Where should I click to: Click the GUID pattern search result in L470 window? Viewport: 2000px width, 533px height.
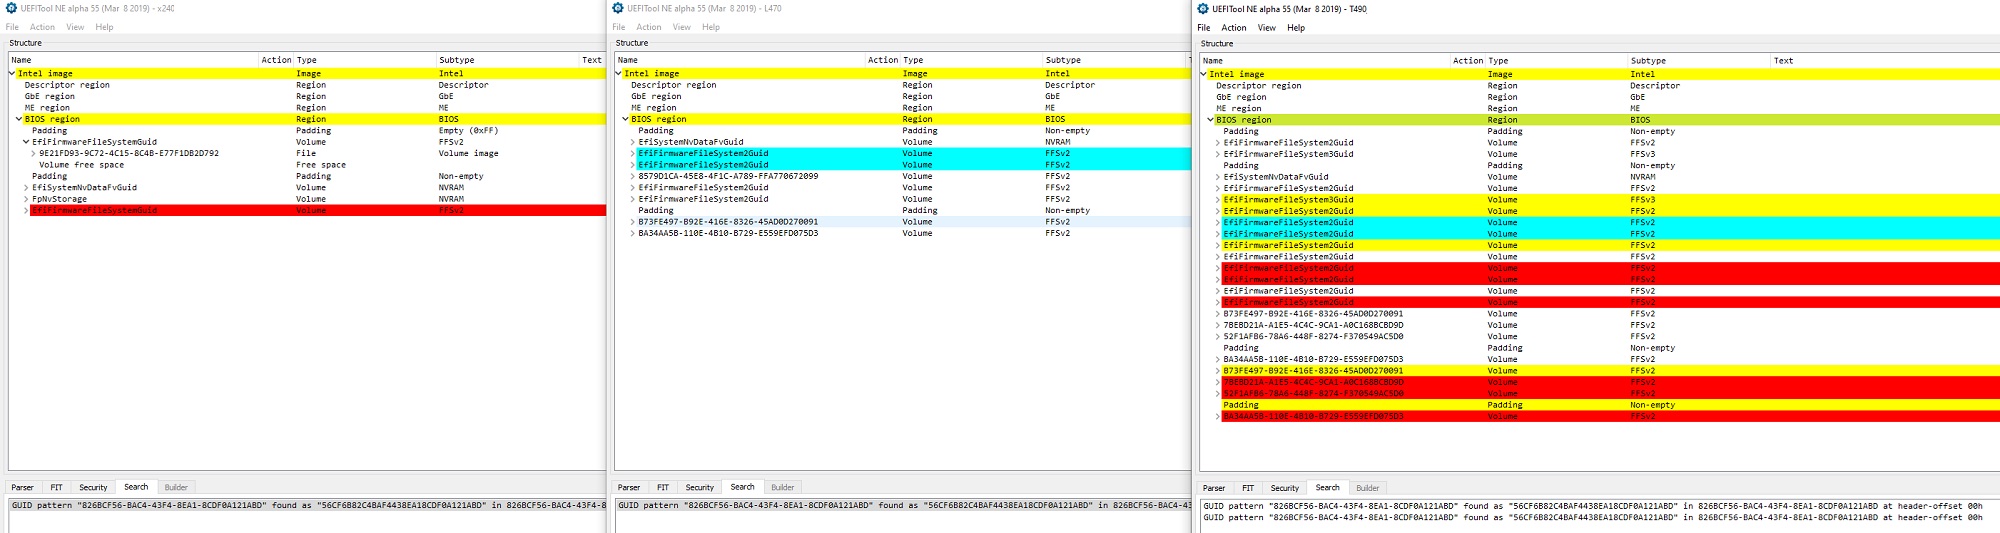tap(903, 506)
